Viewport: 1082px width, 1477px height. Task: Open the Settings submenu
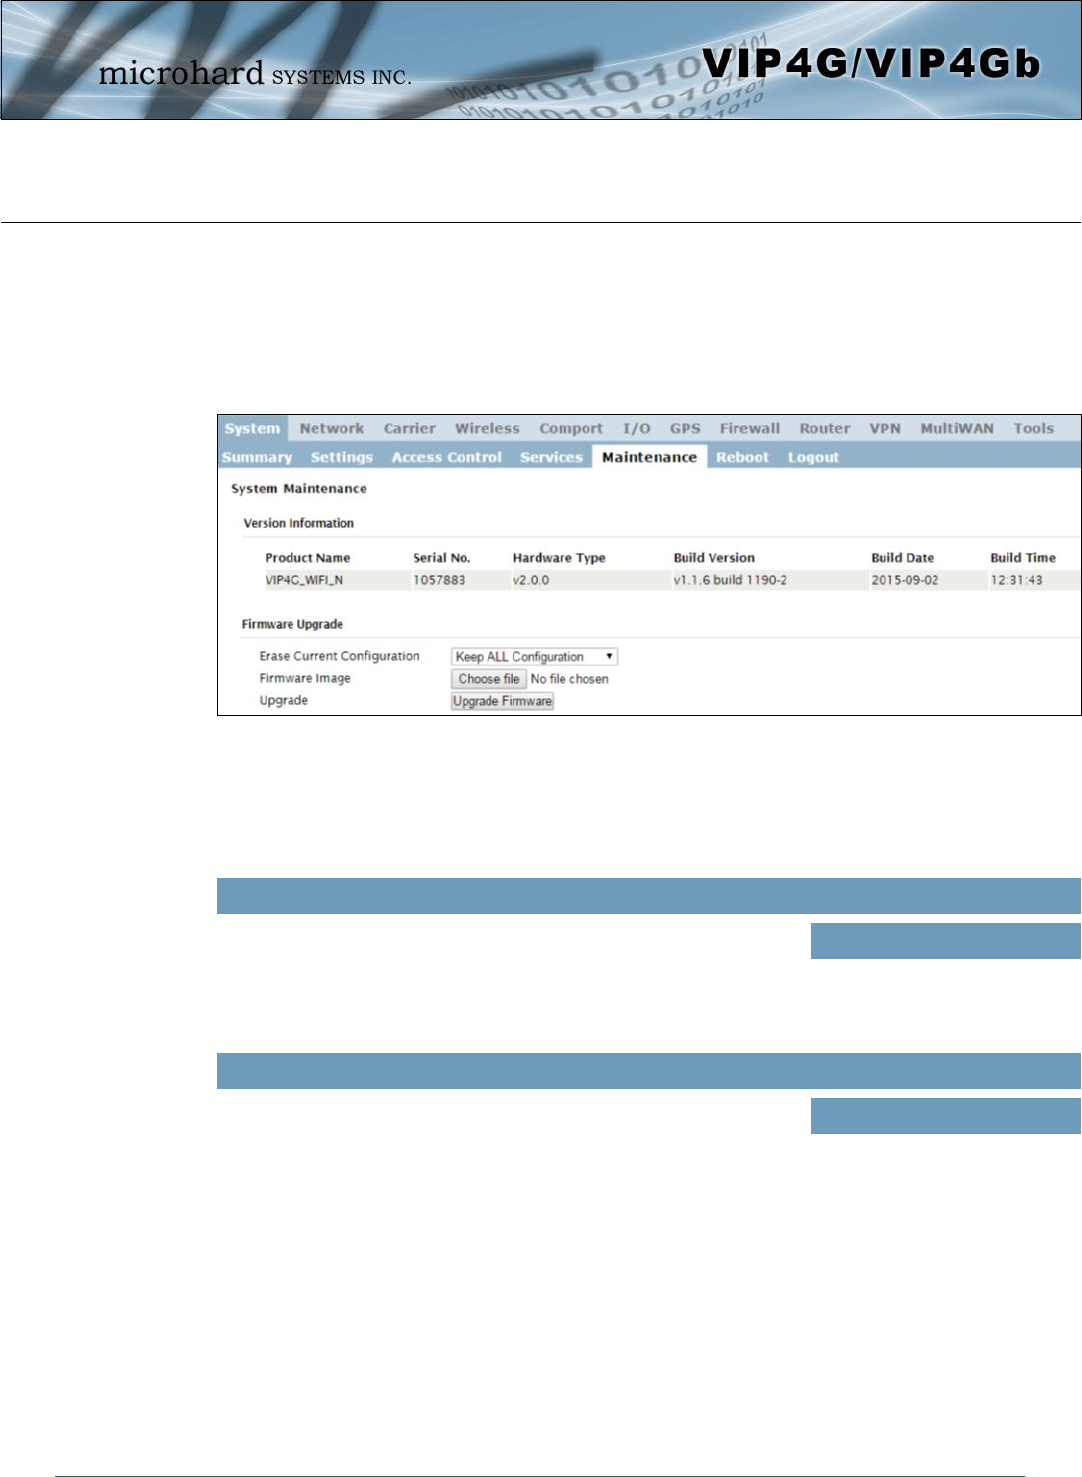click(342, 457)
